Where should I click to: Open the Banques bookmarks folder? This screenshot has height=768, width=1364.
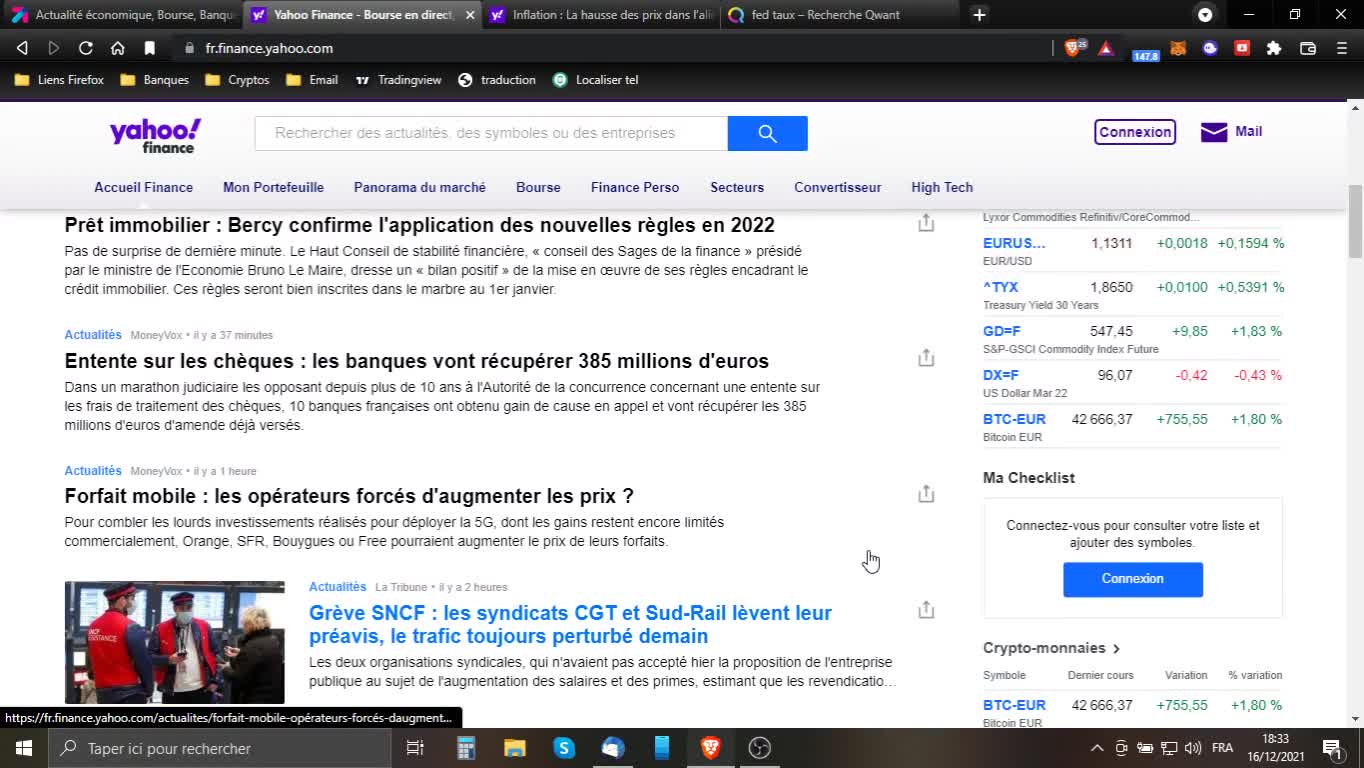(154, 80)
